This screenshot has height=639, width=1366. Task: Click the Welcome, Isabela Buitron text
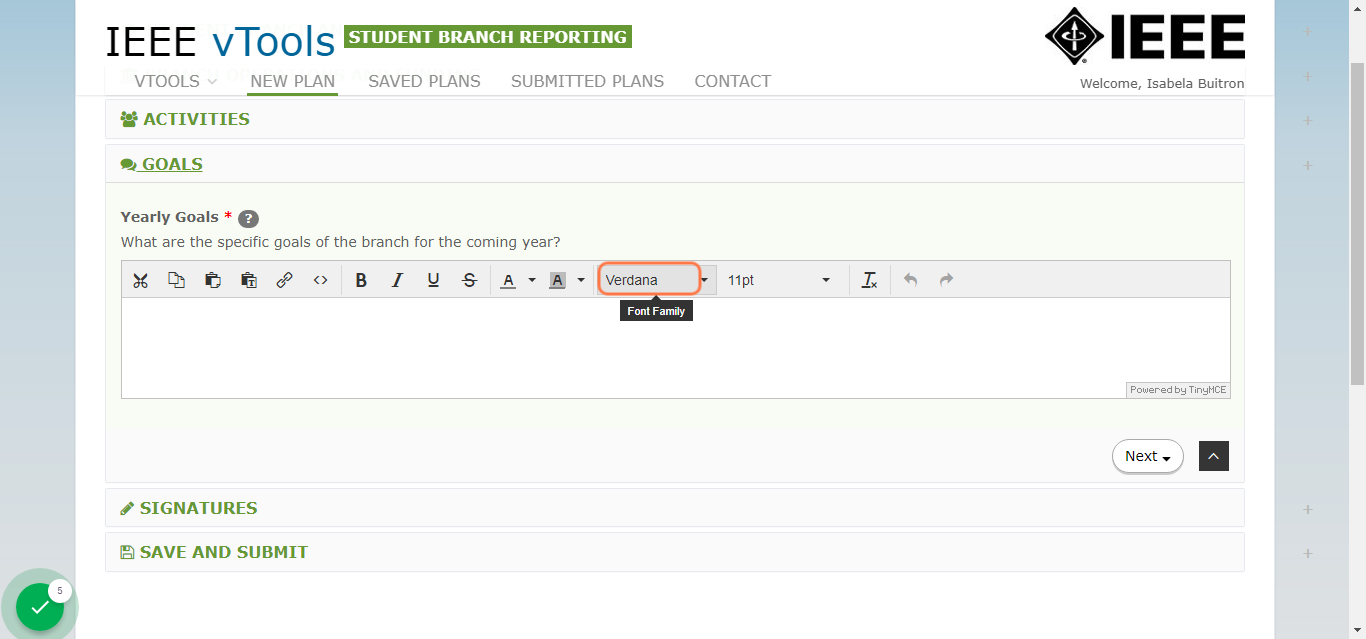click(x=1162, y=84)
